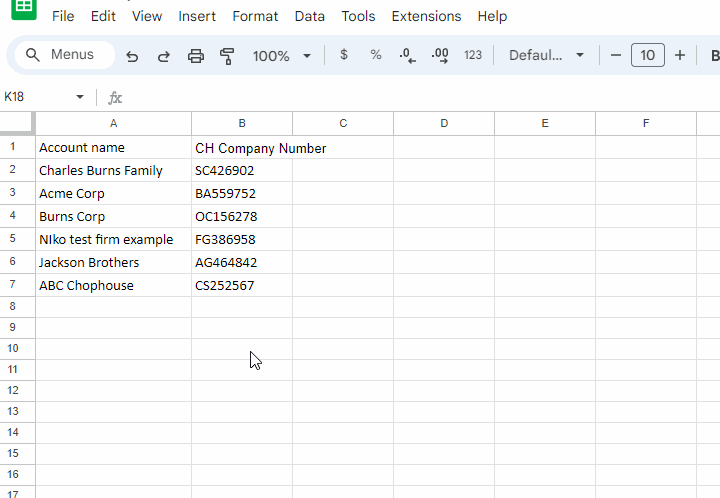Open the 100% zoom dropdown
720x498 pixels.
coord(282,56)
